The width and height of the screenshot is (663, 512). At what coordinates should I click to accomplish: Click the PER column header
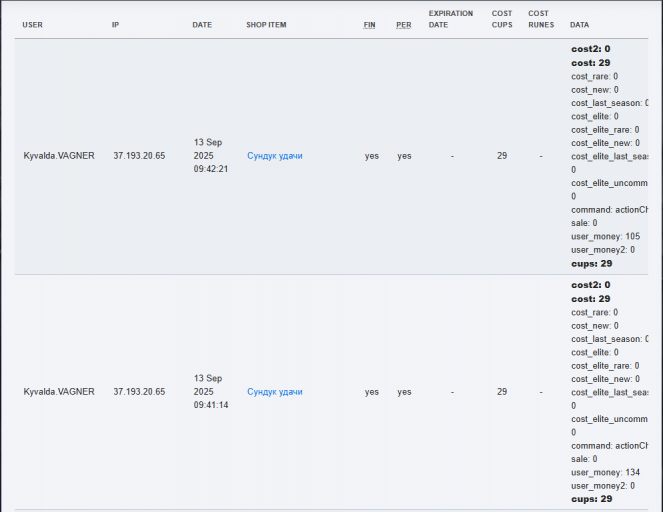[x=404, y=25]
